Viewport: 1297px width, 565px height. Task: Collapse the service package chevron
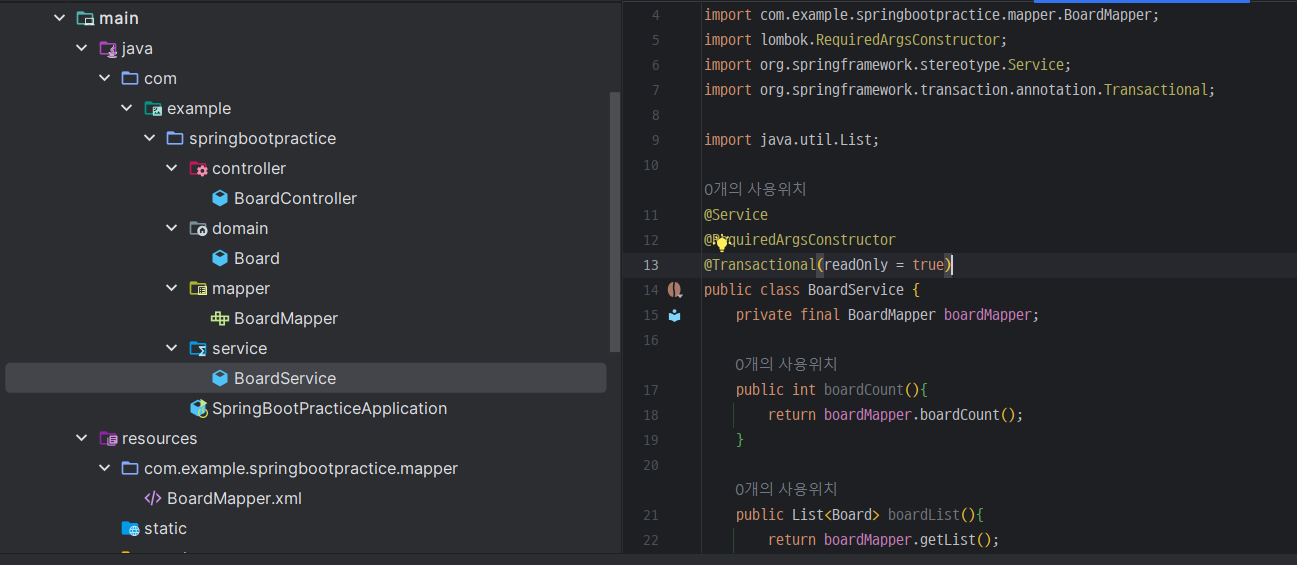click(x=172, y=348)
